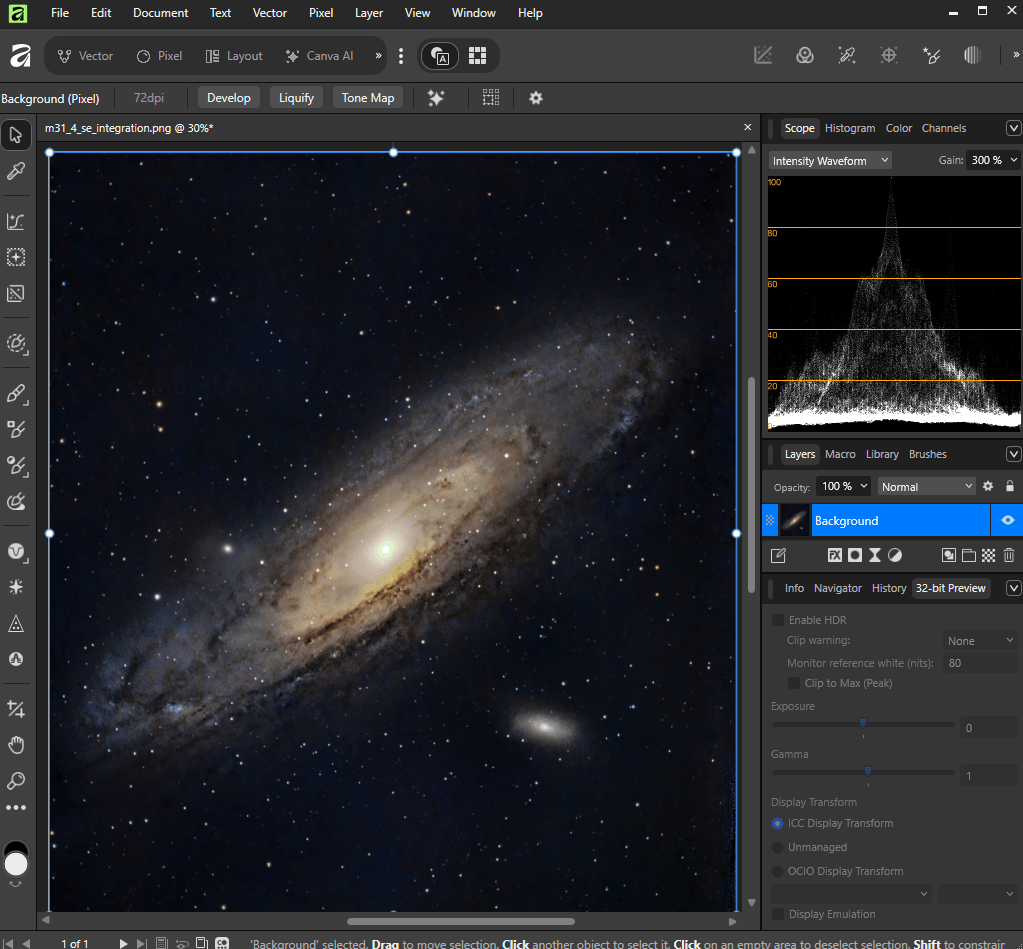Open the sparkle AI icon in context toolbar
1023x949 pixels.
click(x=436, y=98)
